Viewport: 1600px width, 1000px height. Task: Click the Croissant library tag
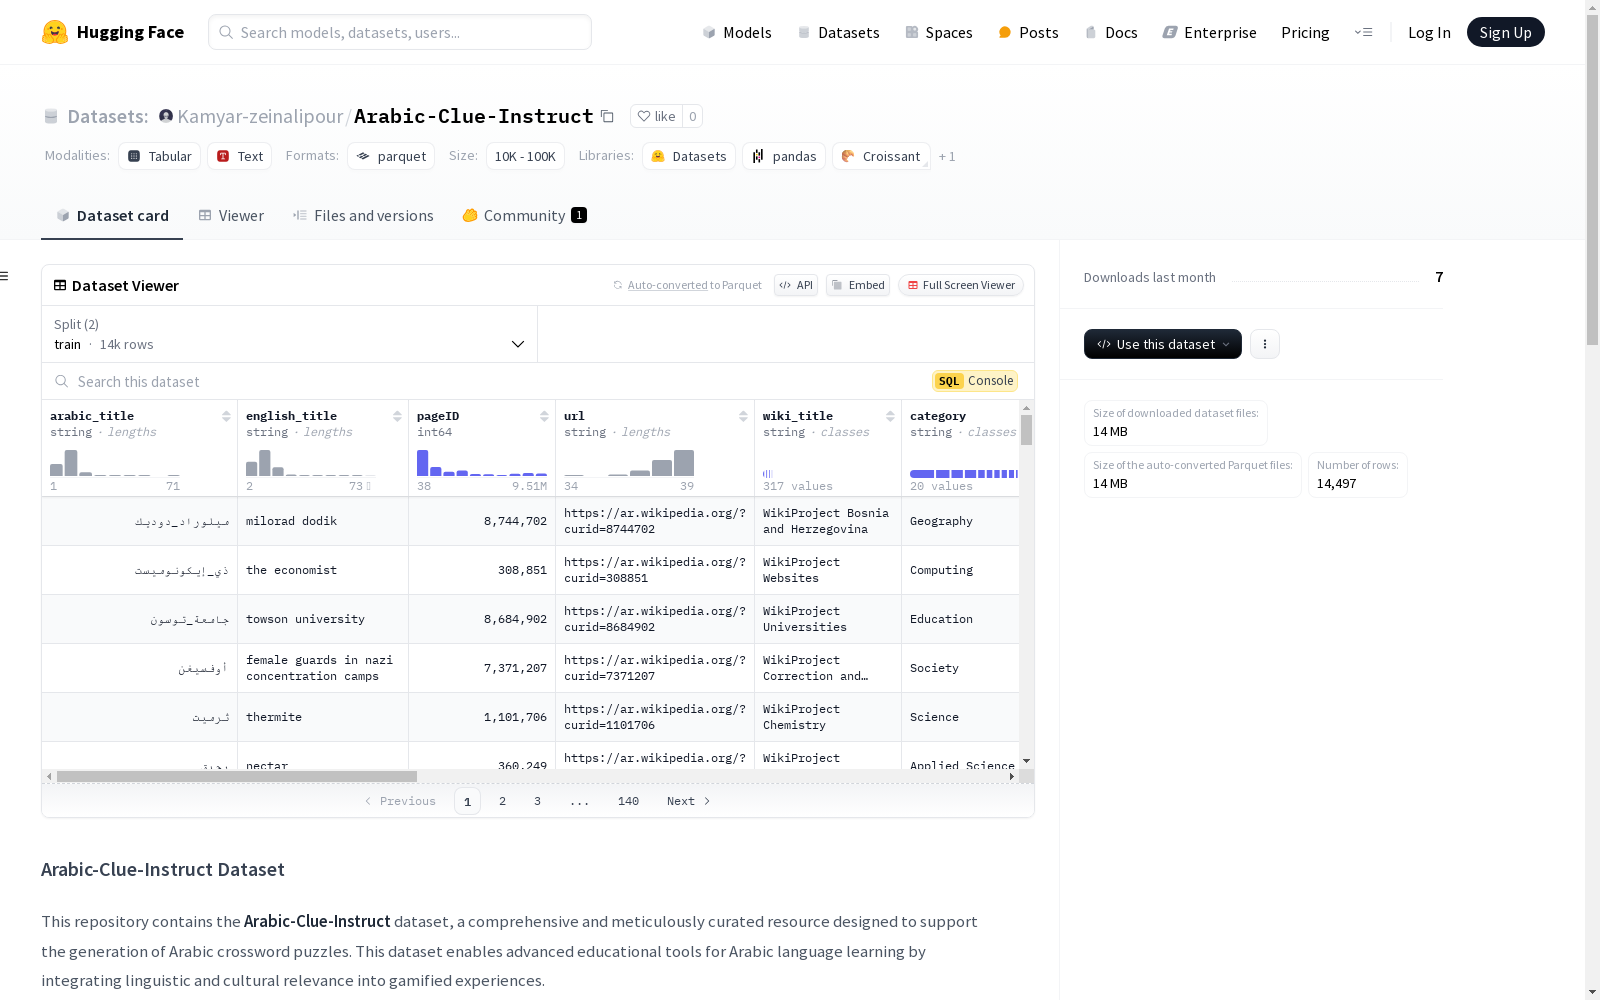point(881,156)
